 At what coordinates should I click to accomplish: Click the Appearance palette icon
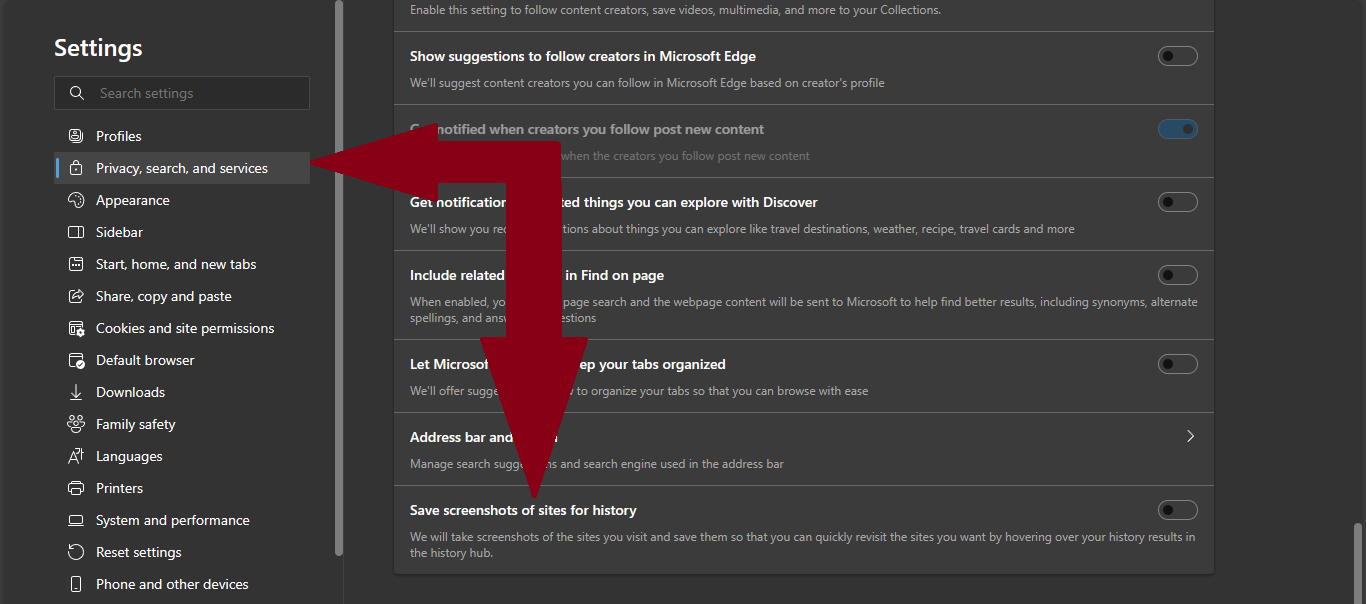[x=76, y=200]
